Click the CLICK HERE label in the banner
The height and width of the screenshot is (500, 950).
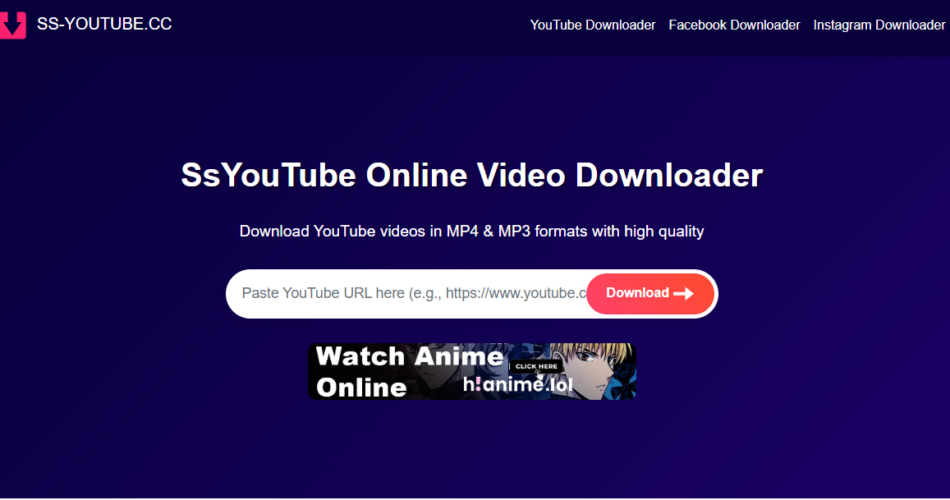coord(537,366)
